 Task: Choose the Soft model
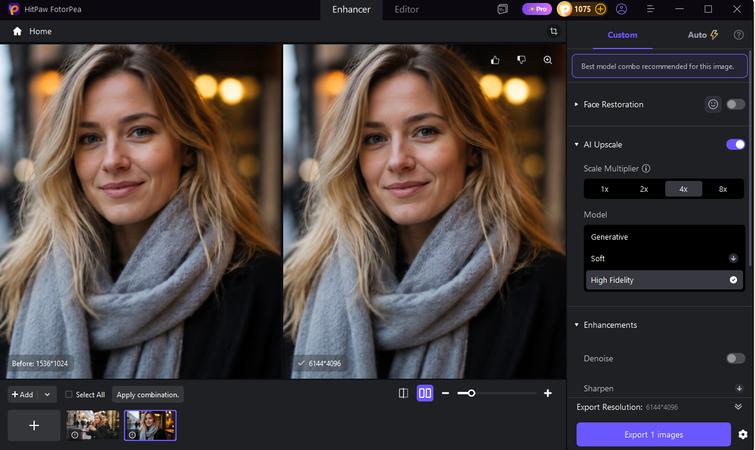pos(664,258)
